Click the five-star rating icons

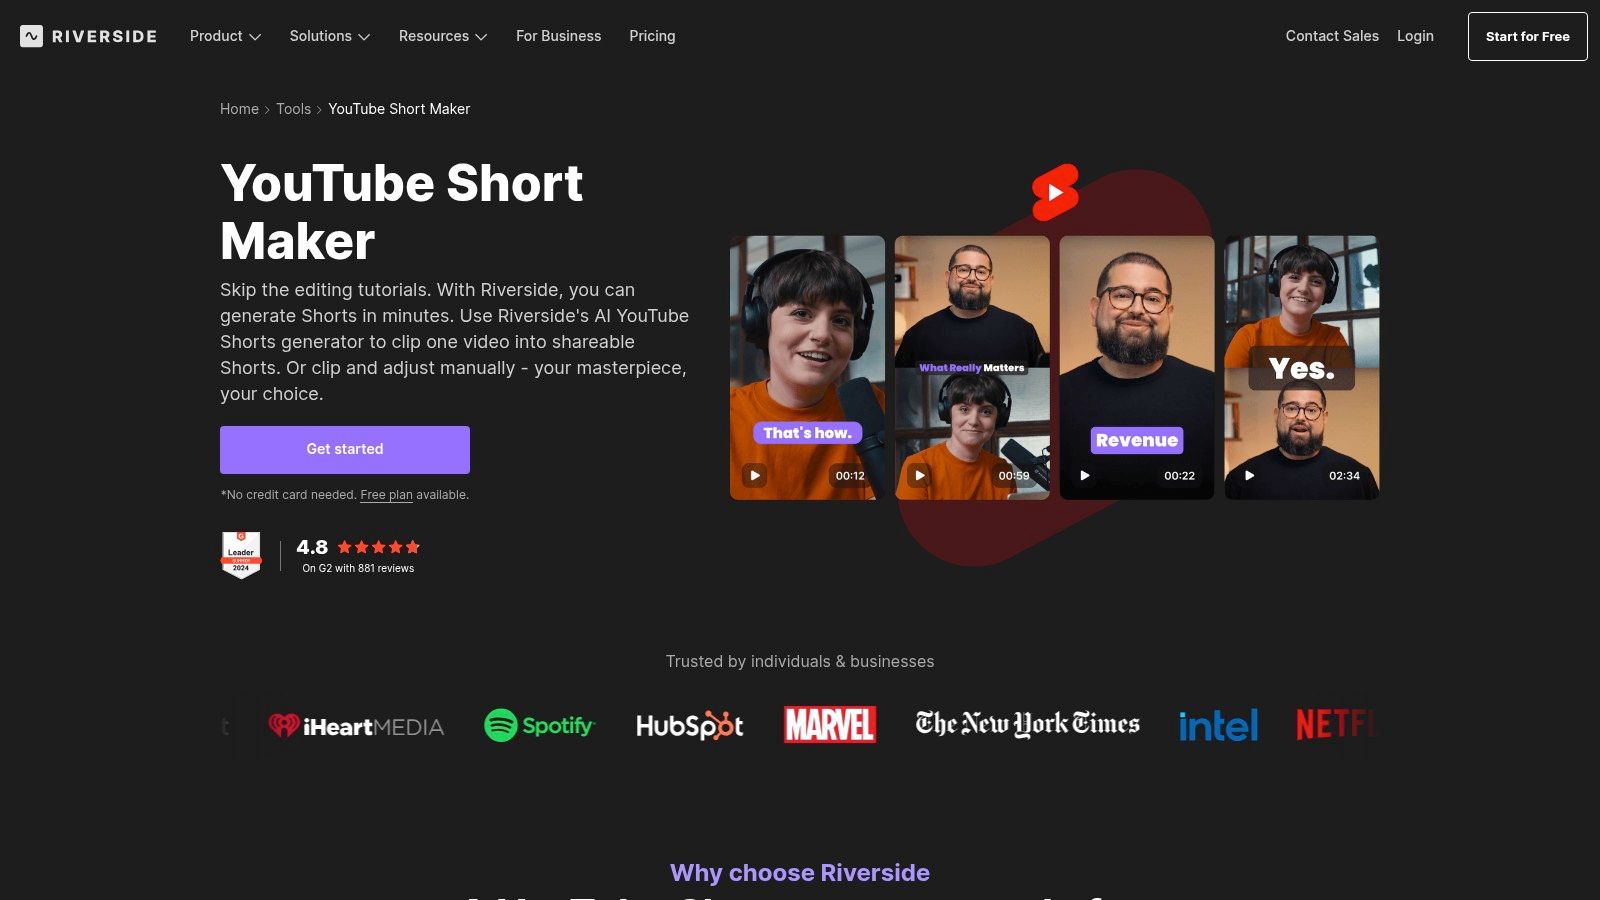click(x=378, y=547)
